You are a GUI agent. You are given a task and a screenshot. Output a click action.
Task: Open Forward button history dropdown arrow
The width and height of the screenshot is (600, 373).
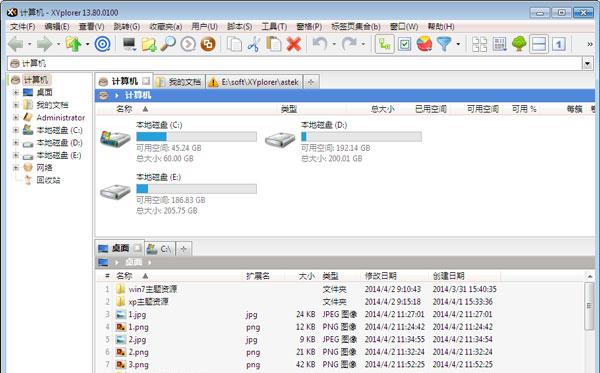click(x=58, y=44)
